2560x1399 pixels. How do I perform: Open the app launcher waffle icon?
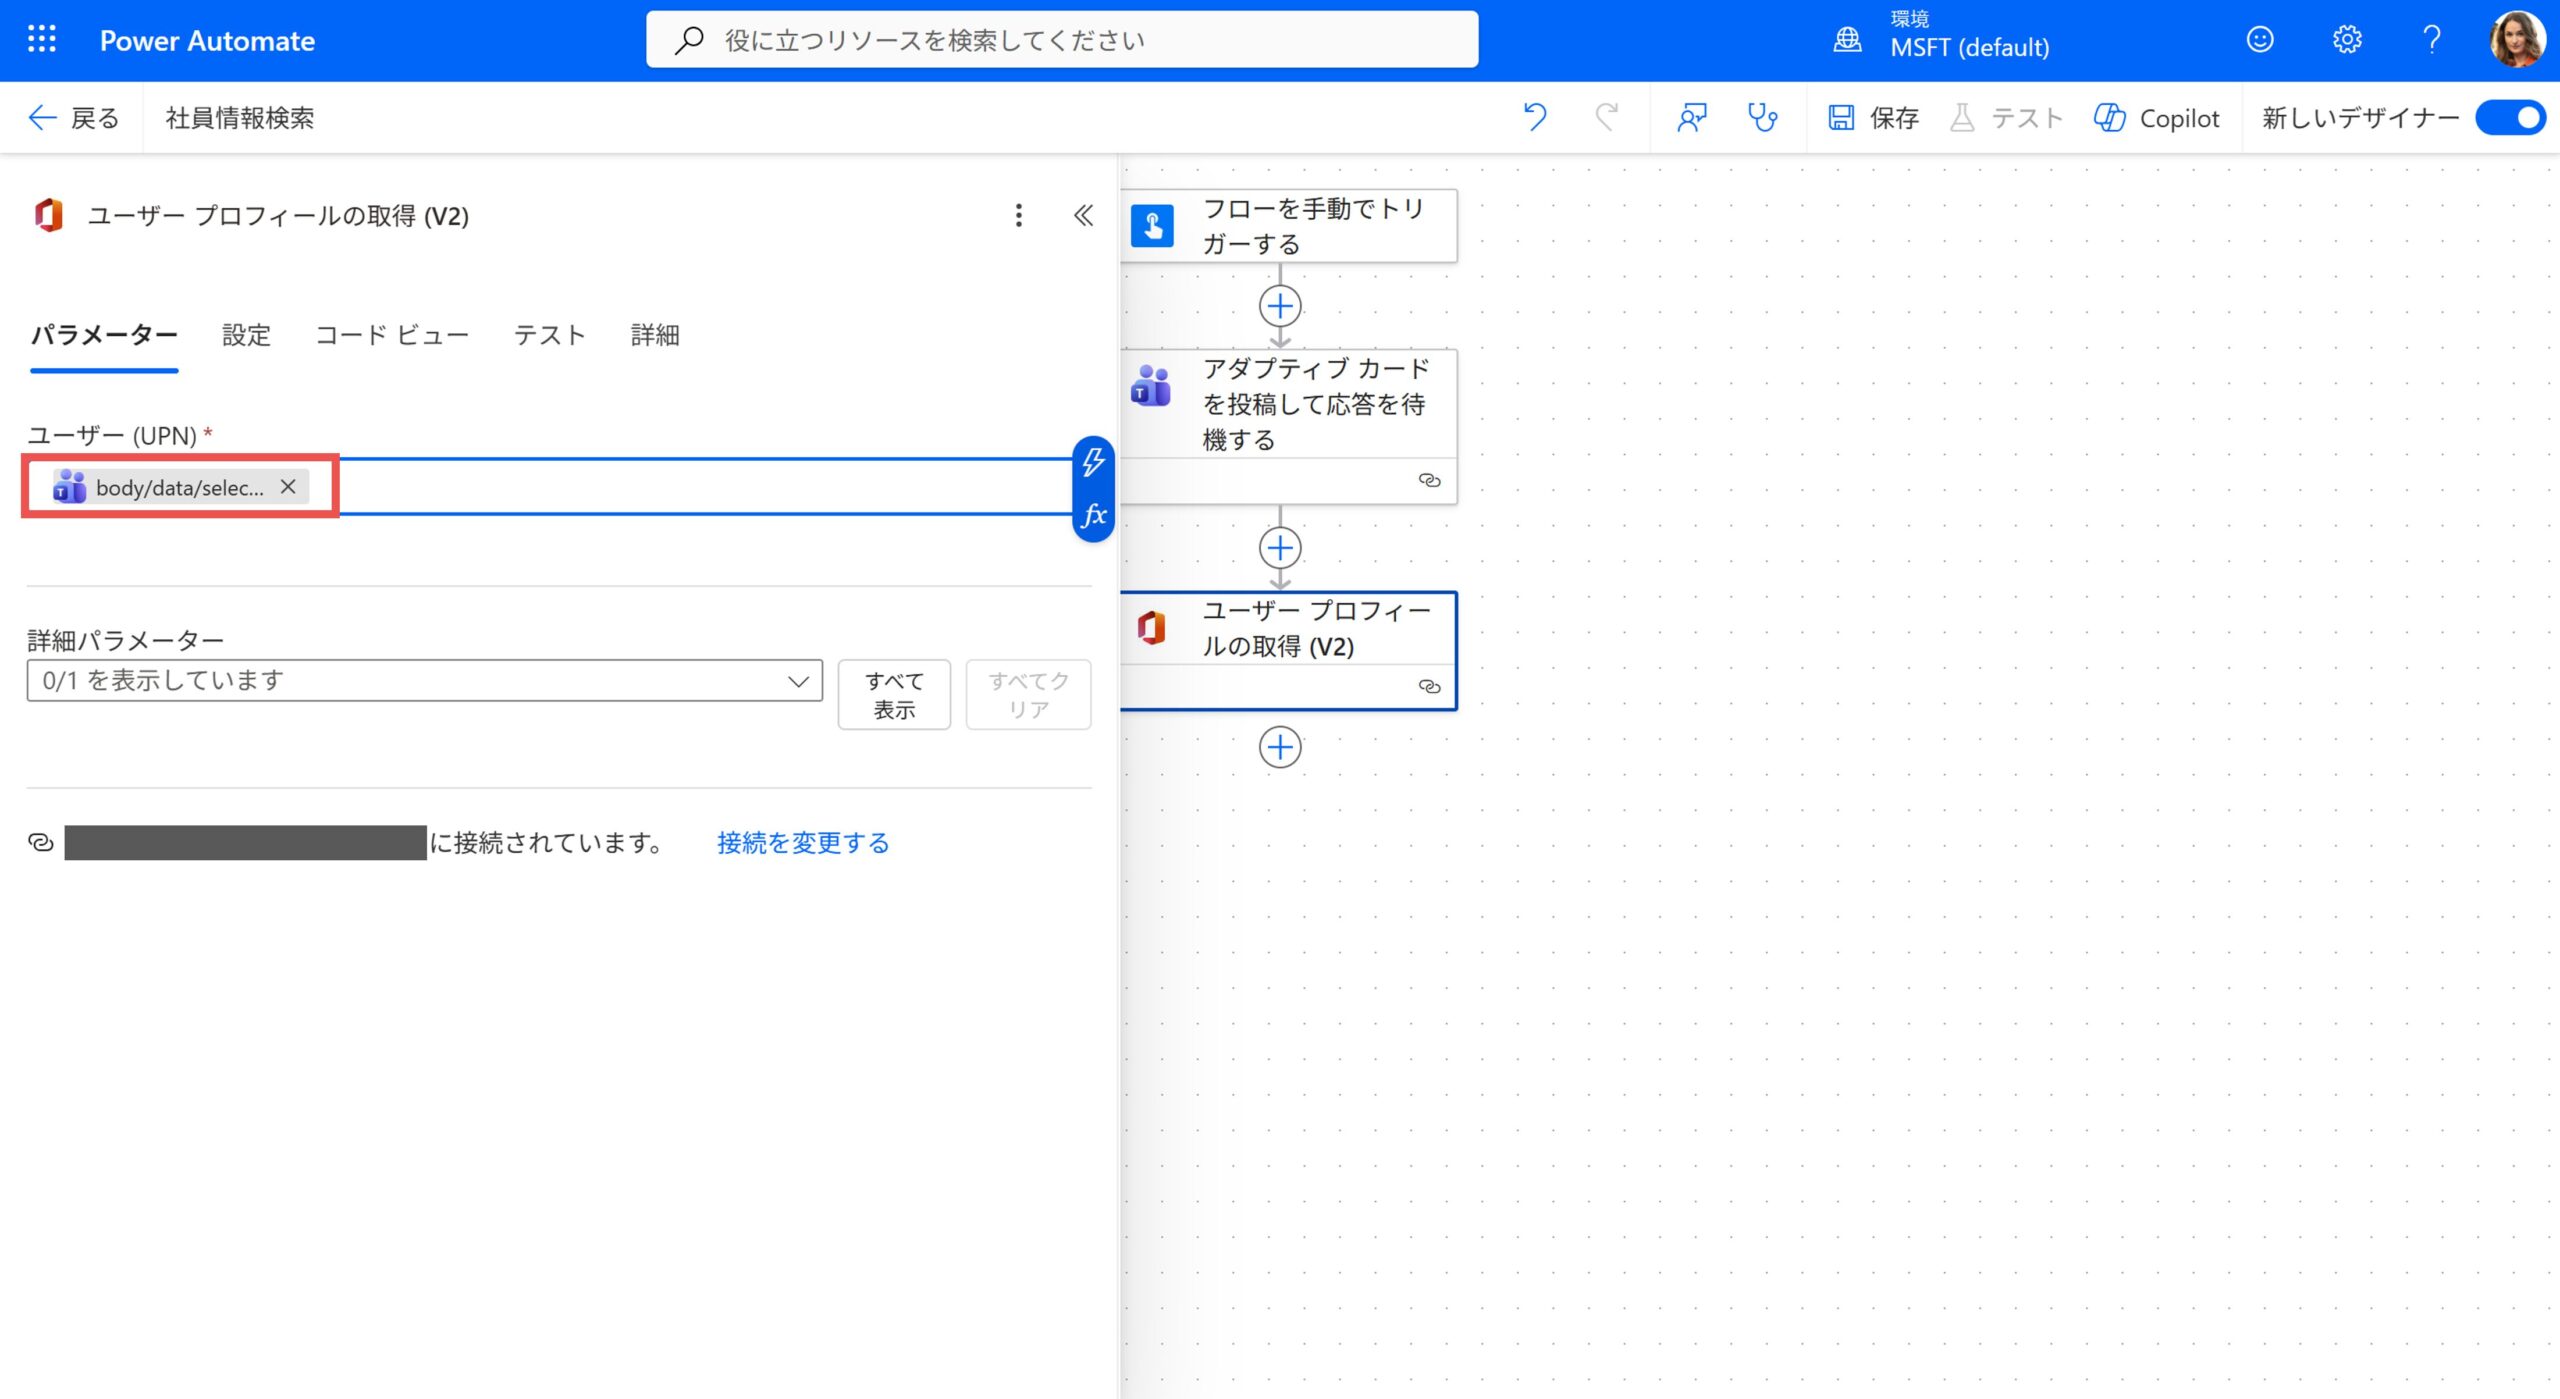pos(42,40)
